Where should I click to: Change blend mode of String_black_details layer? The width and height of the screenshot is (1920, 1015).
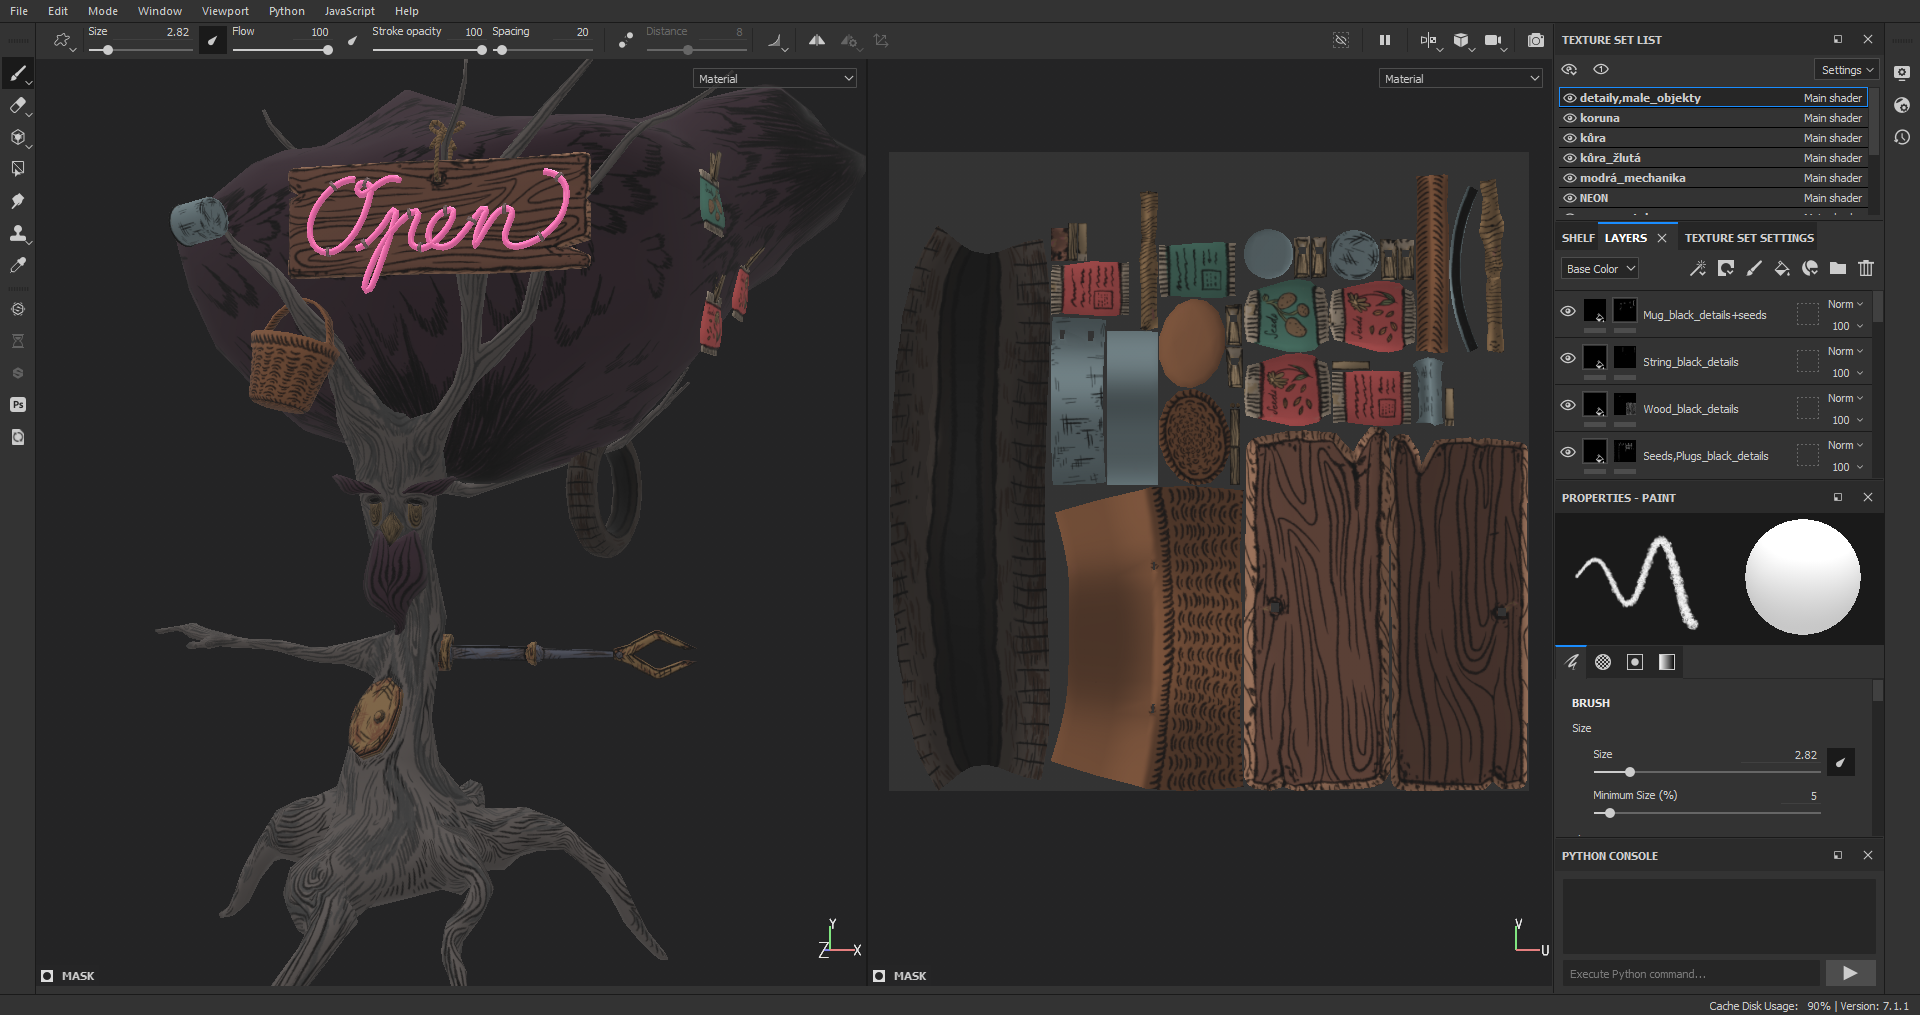pyautogui.click(x=1845, y=351)
